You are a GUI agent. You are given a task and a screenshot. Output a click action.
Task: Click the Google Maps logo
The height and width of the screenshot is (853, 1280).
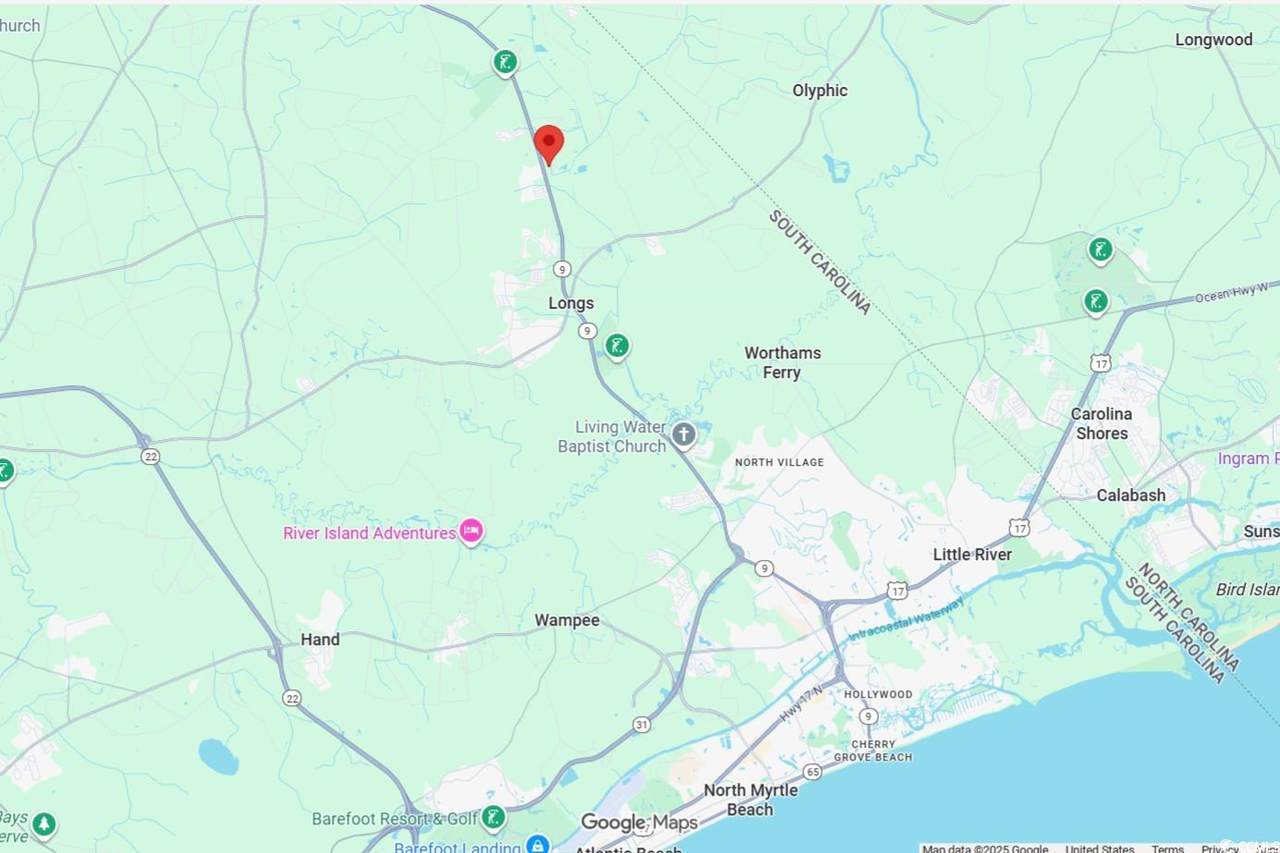click(640, 823)
